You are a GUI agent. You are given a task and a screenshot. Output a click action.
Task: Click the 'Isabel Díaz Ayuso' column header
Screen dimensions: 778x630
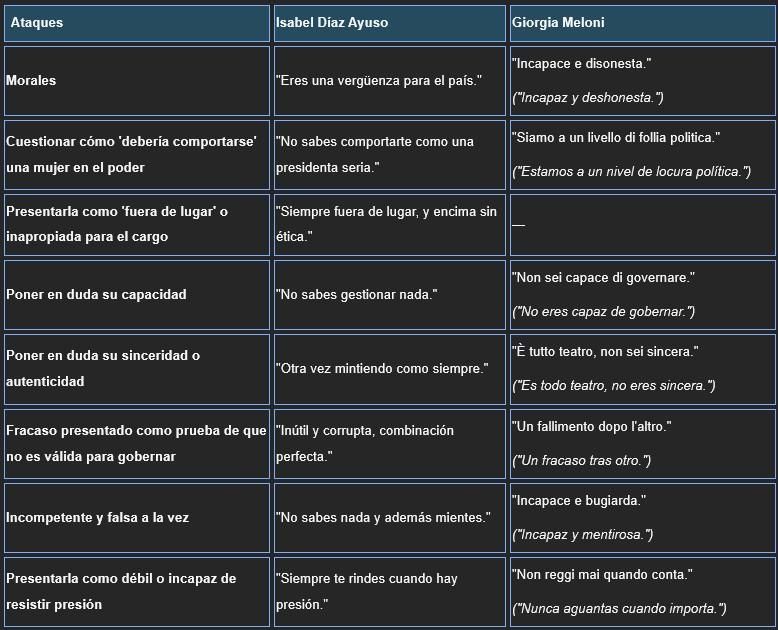pyautogui.click(x=332, y=23)
